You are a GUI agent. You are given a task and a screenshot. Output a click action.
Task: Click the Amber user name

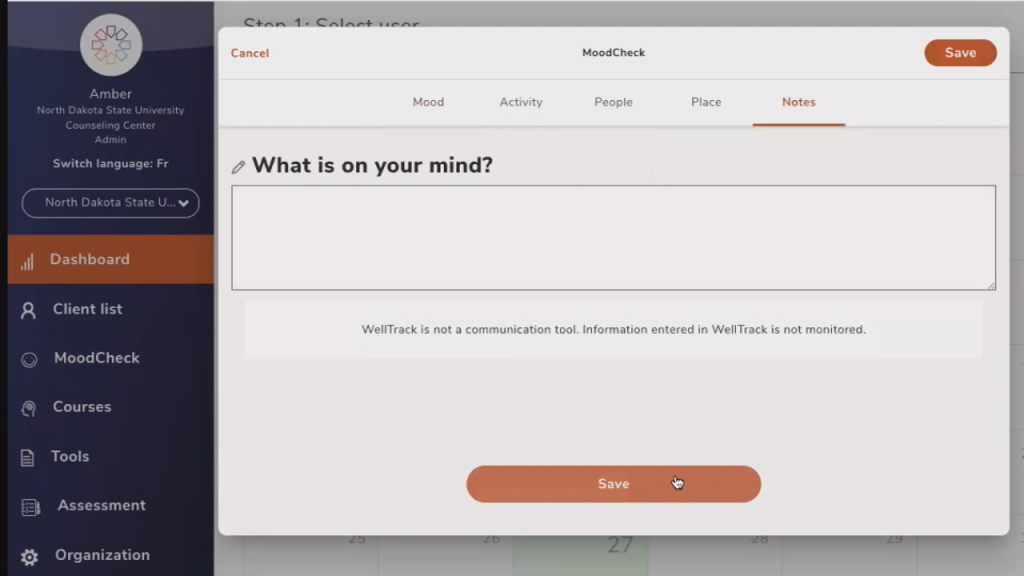pos(110,94)
